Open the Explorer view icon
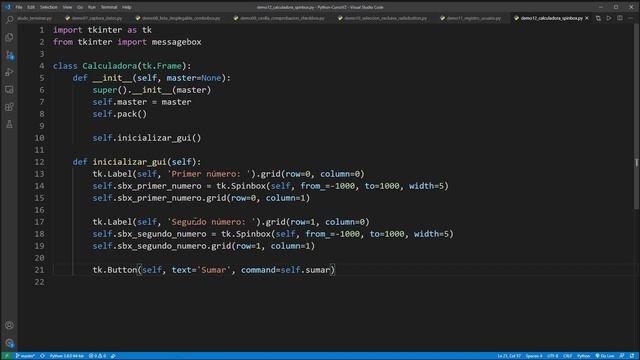Image resolution: width=640 pixels, height=360 pixels. tap(9, 37)
